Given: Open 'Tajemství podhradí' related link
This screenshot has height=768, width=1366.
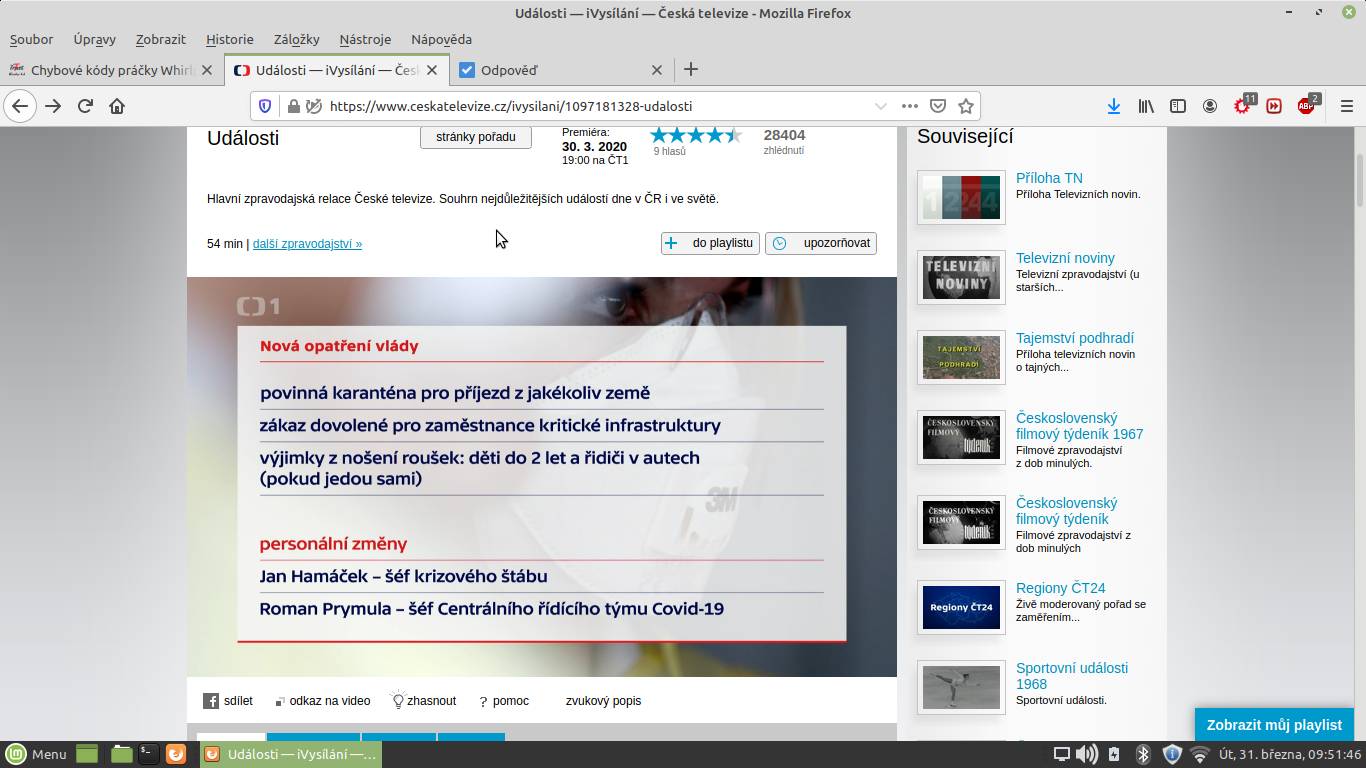Looking at the screenshot, I should 1075,338.
